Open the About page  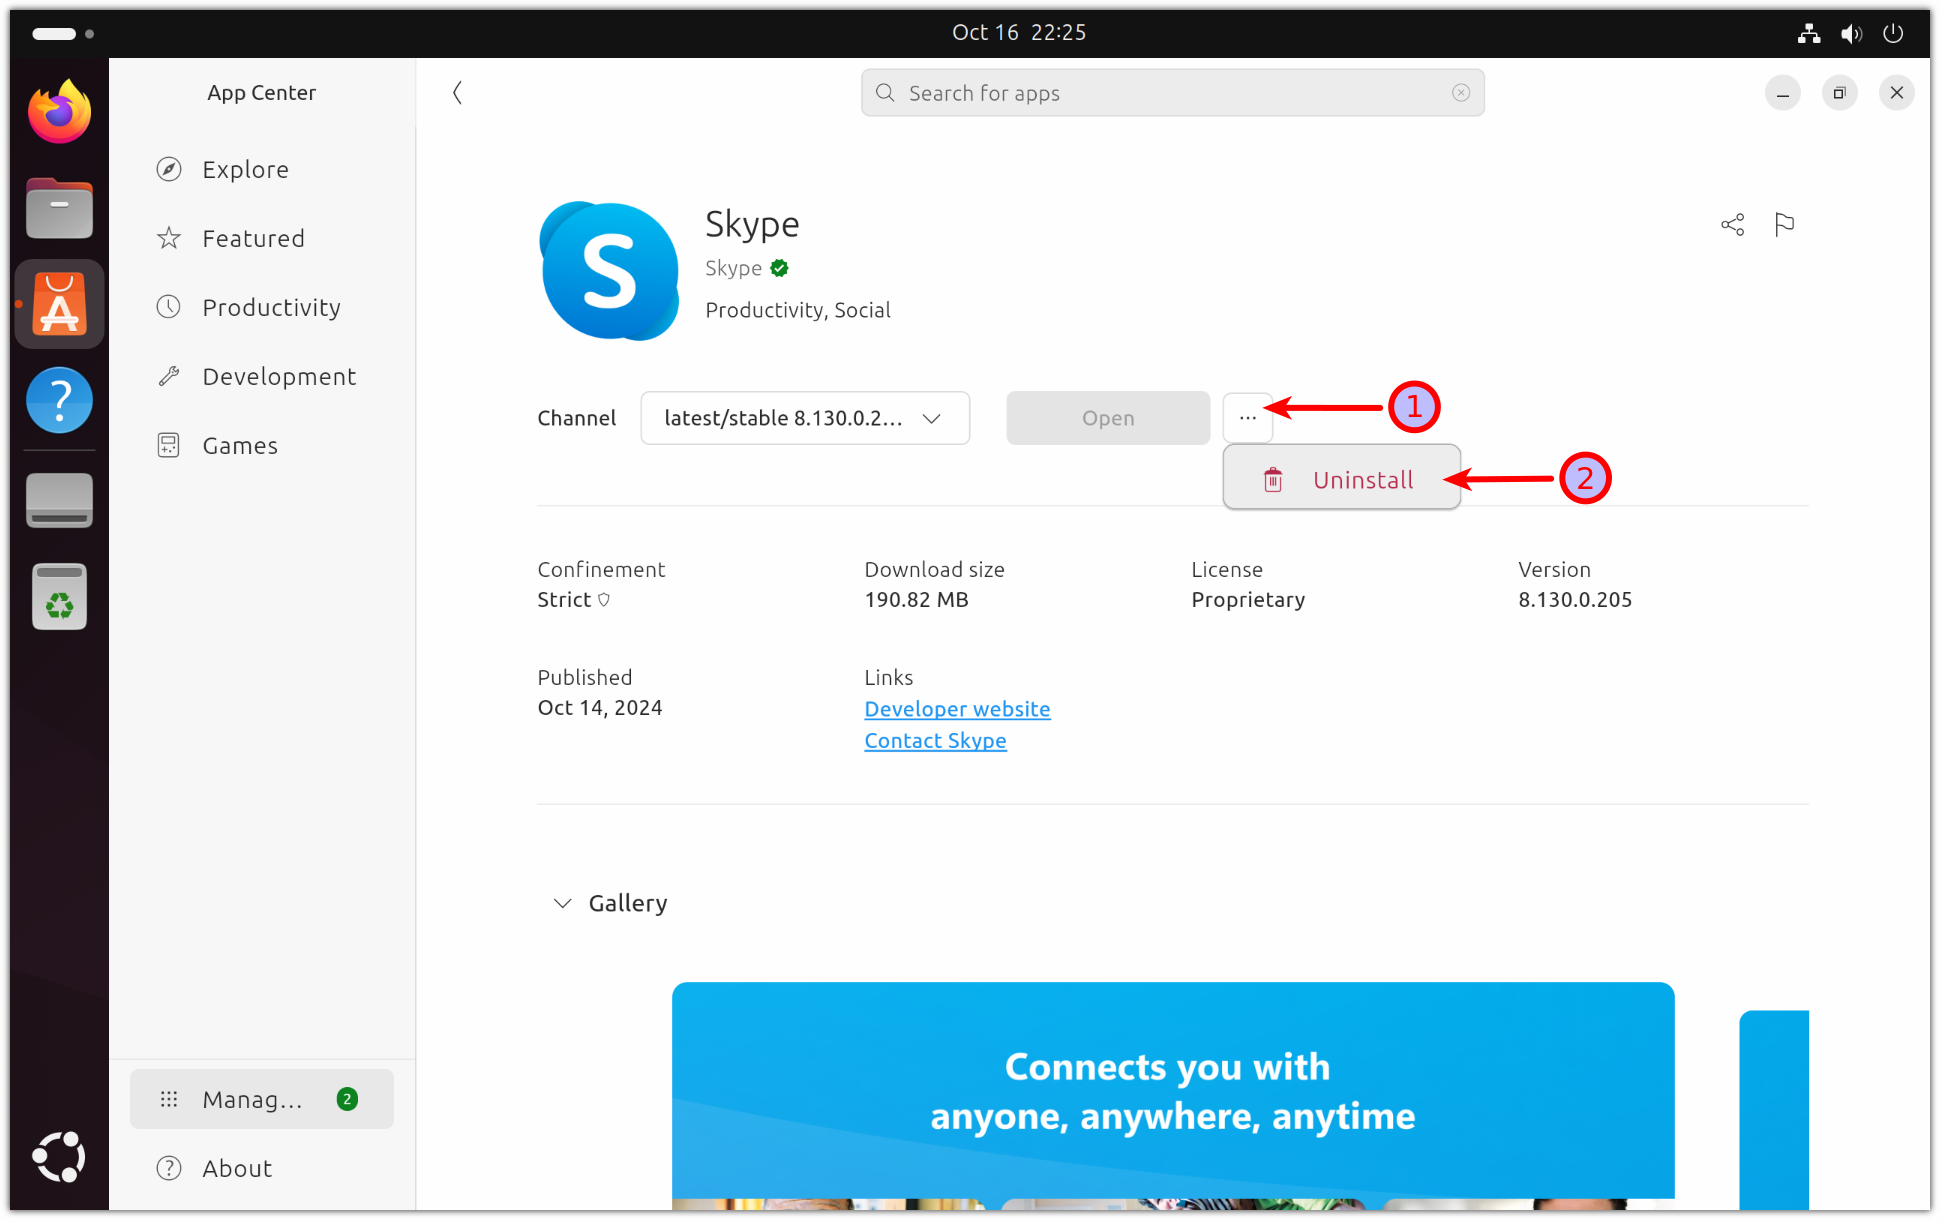262,1168
